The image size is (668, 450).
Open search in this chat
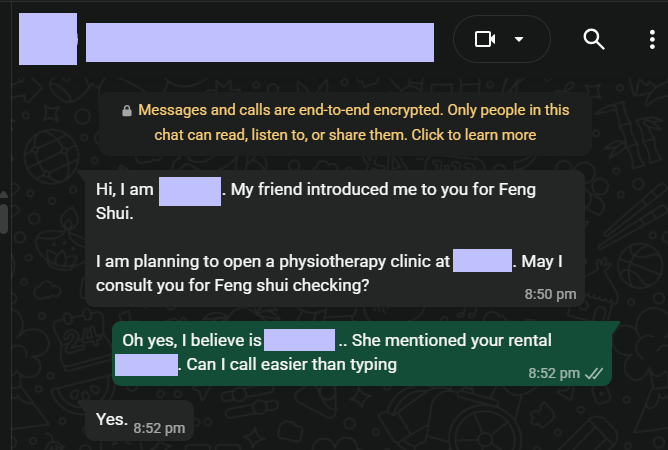(x=594, y=39)
